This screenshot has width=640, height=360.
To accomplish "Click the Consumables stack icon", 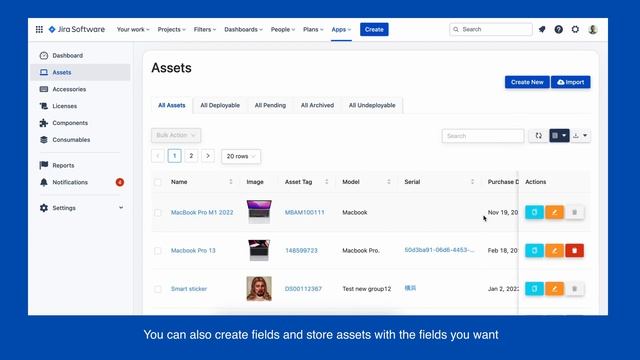I will click(44, 140).
